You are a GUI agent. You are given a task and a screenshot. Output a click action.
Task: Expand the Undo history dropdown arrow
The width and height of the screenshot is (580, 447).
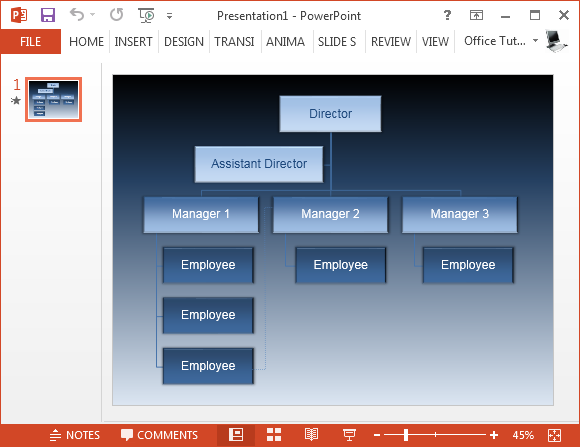tap(92, 15)
